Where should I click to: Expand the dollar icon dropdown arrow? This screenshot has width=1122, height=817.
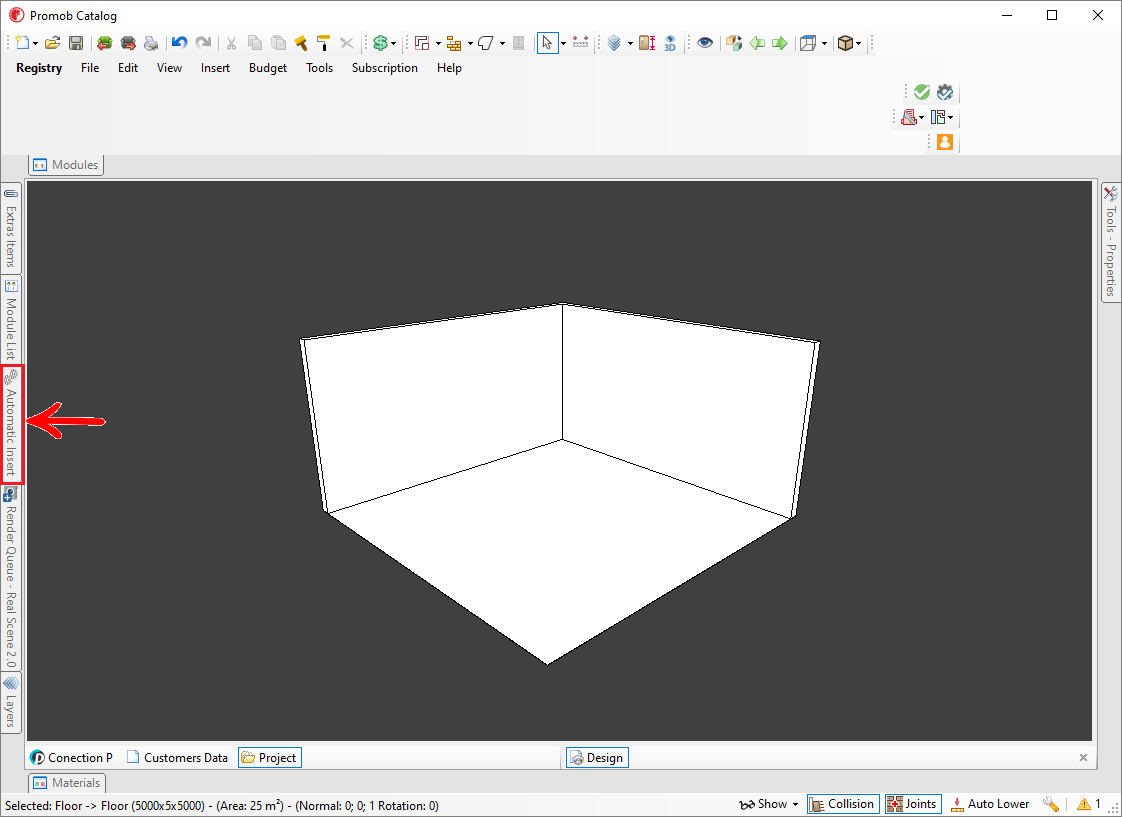(393, 44)
